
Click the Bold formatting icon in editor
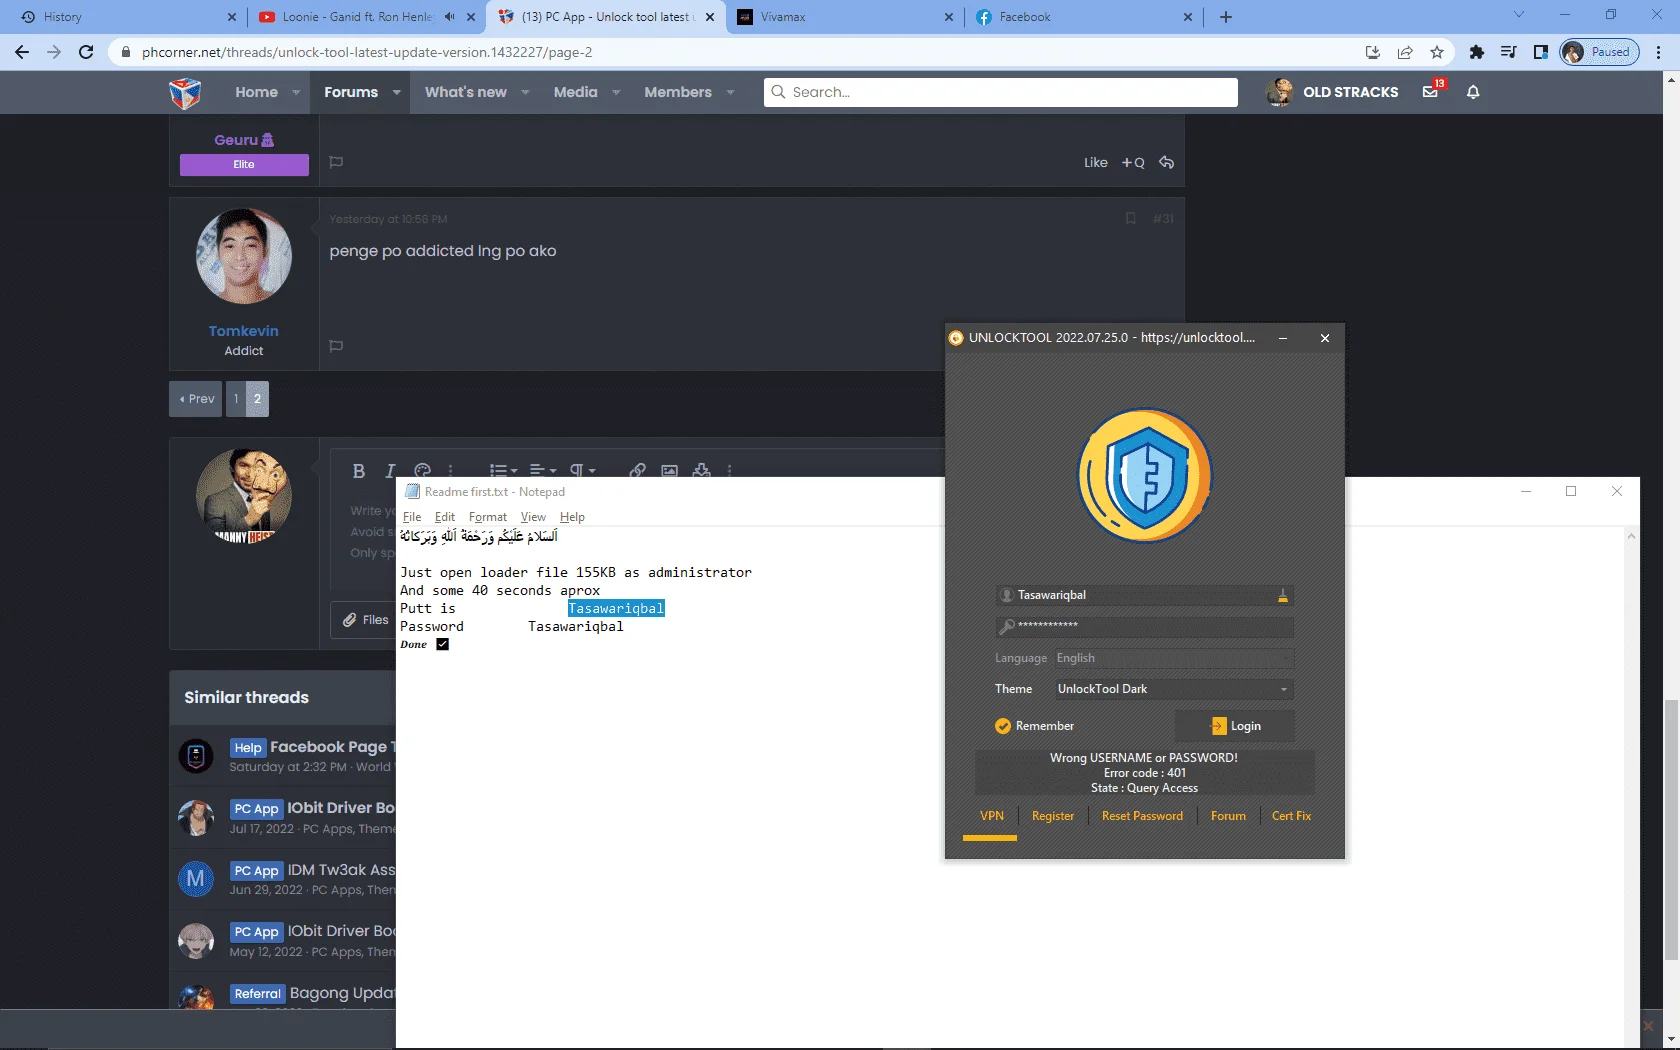pos(359,470)
